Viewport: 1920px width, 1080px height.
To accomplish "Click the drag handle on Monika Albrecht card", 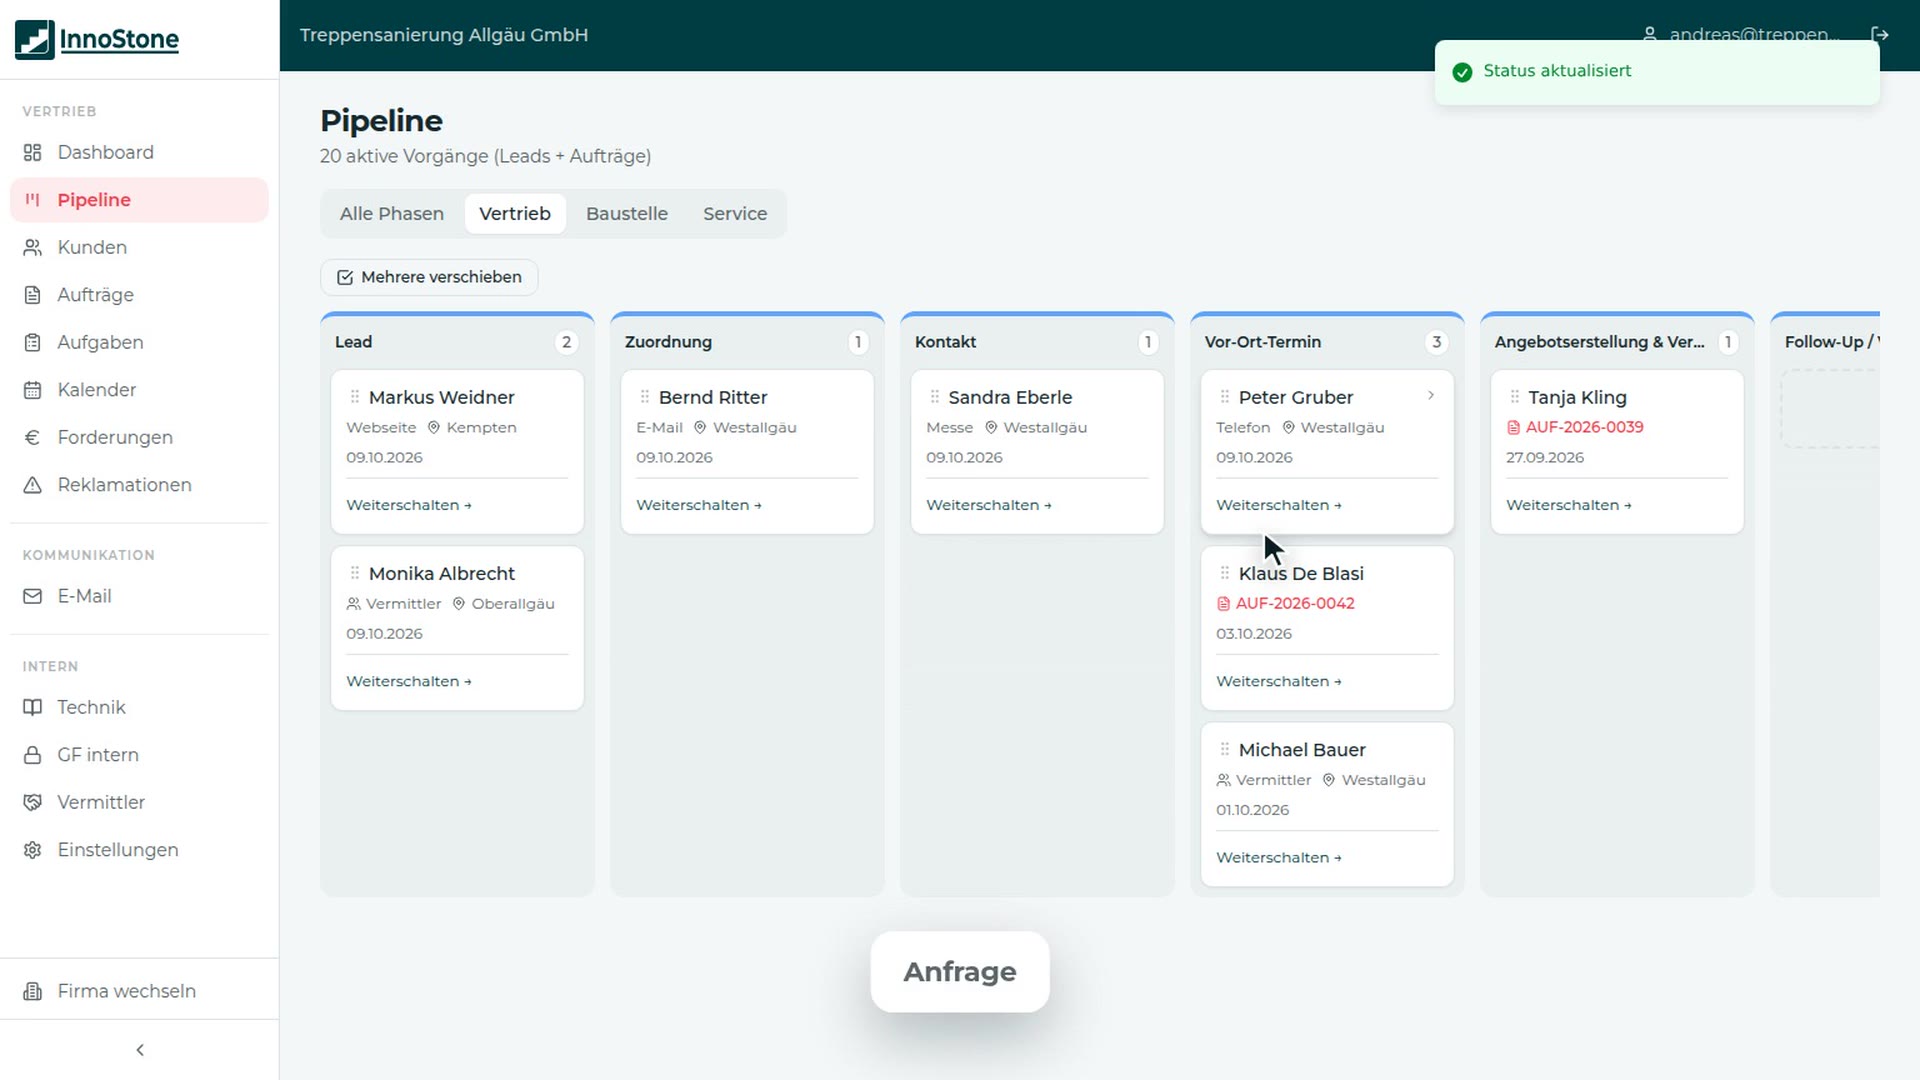I will [355, 573].
